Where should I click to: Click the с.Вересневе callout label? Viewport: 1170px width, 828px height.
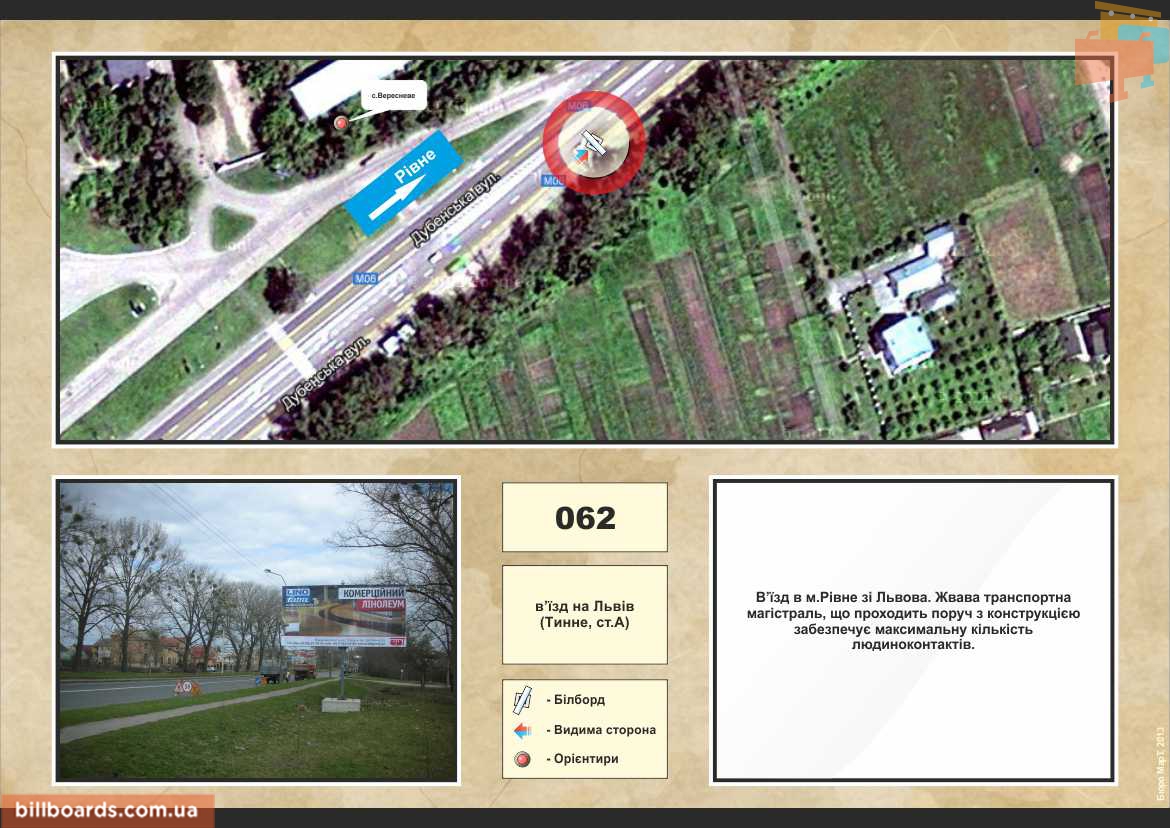click(394, 95)
